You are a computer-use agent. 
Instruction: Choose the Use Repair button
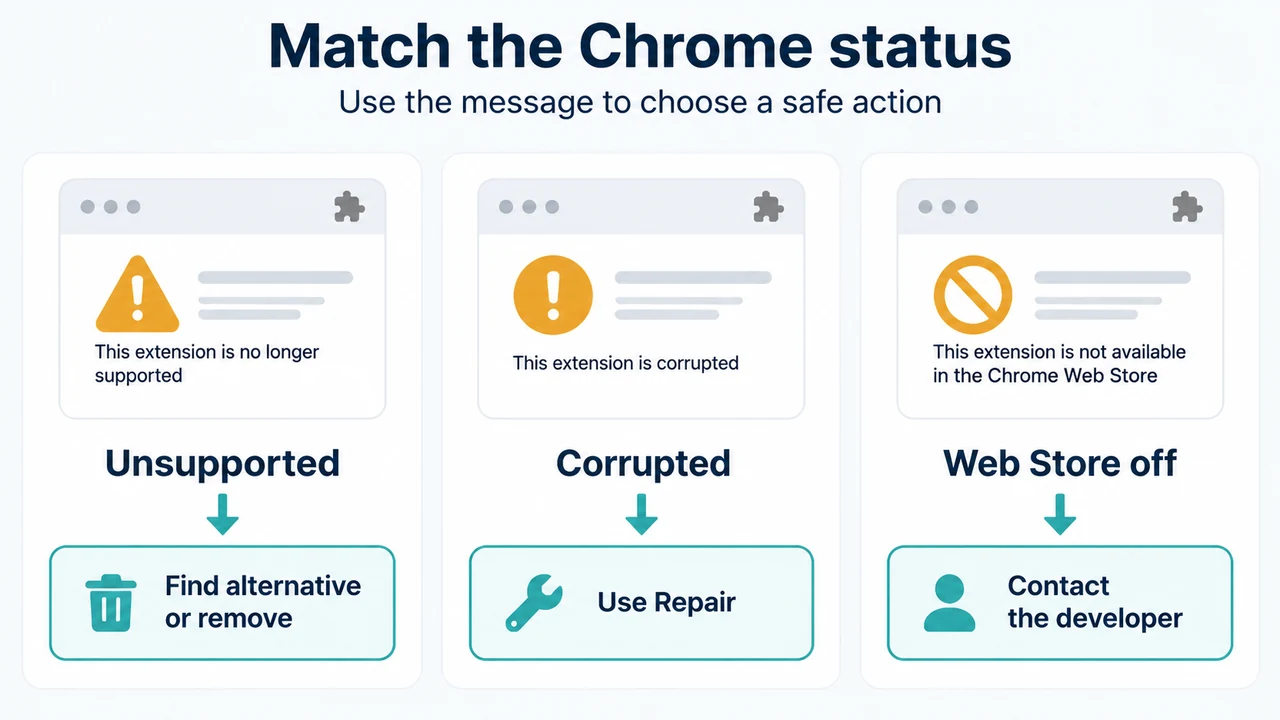pos(641,603)
